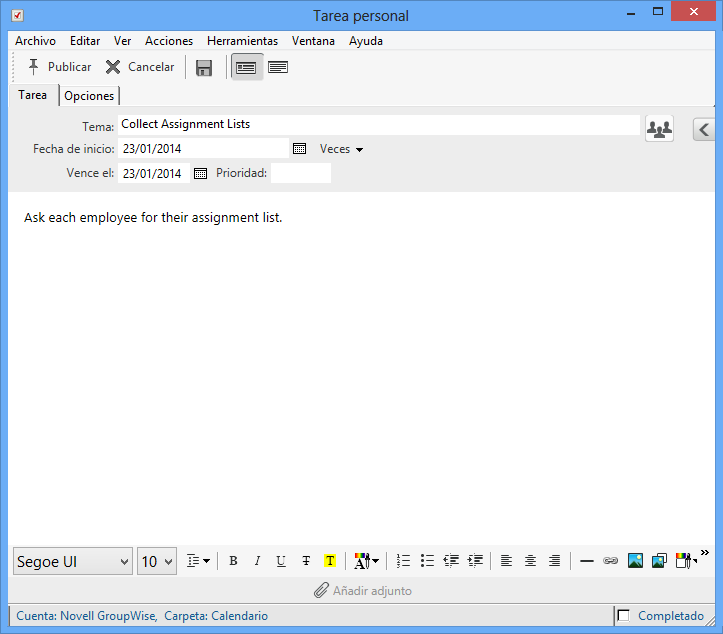
Task: Click the Tarea personal window icon
Action: [18, 16]
